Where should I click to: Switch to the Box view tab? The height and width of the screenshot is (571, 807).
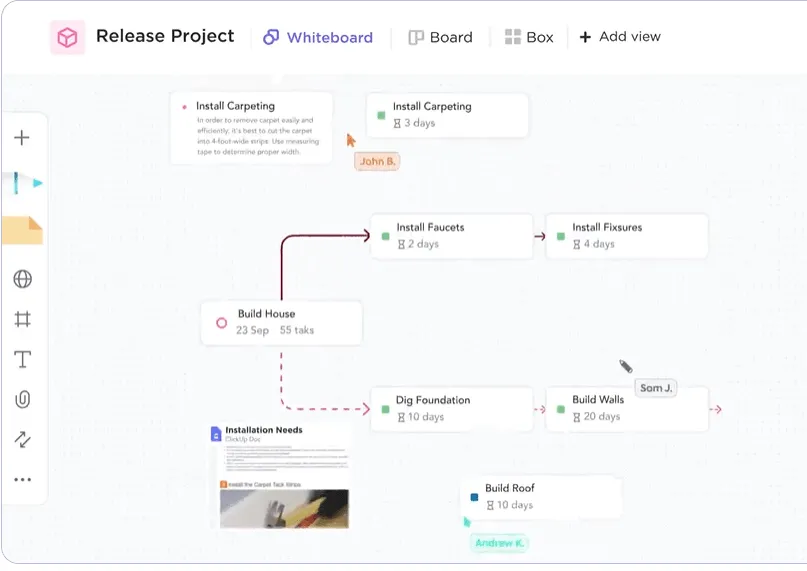point(529,37)
